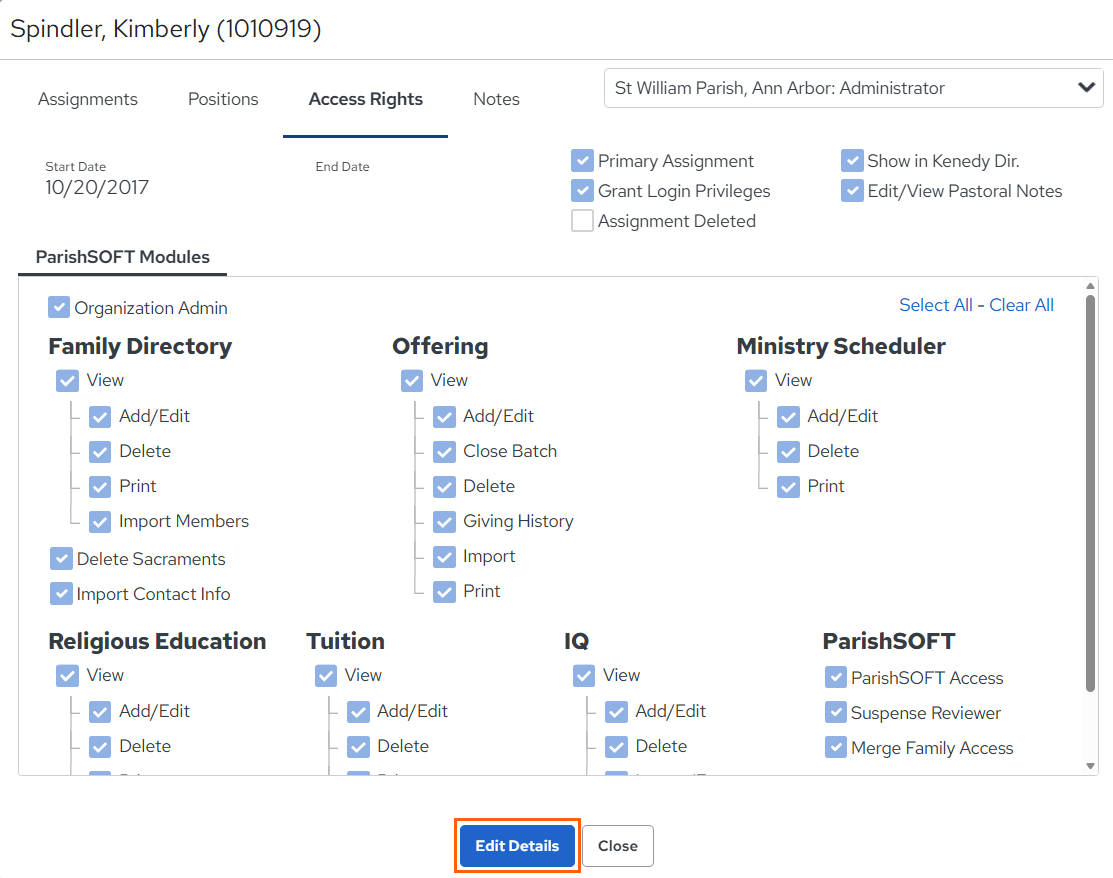The height and width of the screenshot is (878, 1113).
Task: Toggle Grant Login Privileges checkbox
Action: click(x=582, y=190)
